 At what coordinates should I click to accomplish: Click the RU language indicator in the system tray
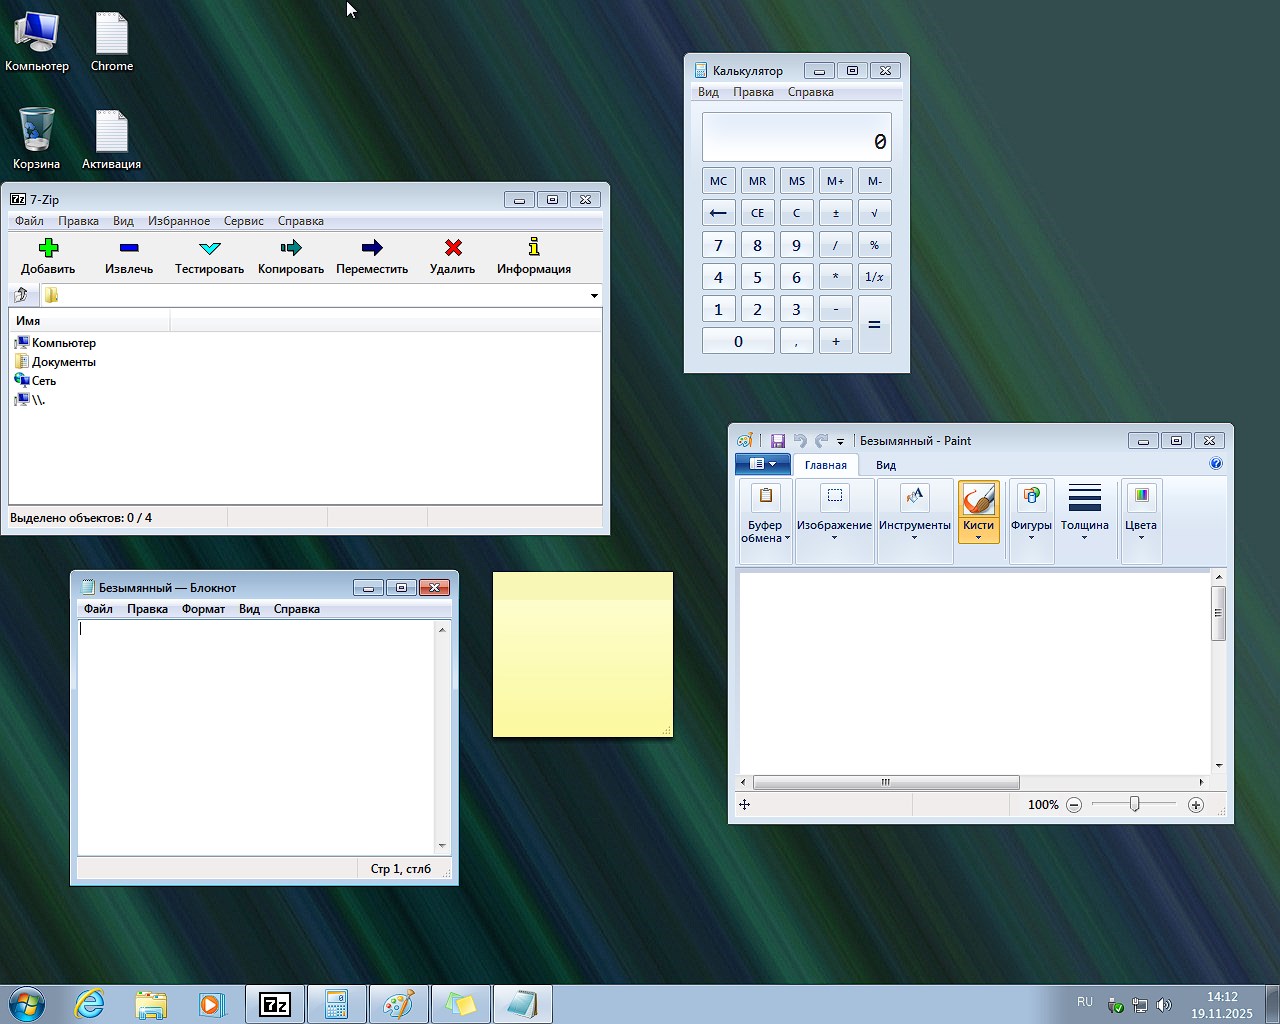click(1084, 1002)
